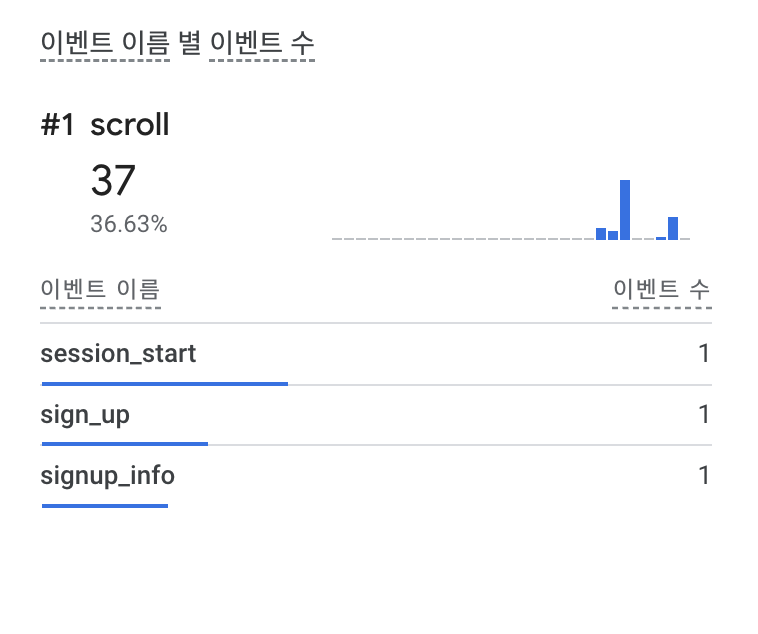Click the blue progress bar under session_start
This screenshot has height=634, width=758.
(164, 383)
